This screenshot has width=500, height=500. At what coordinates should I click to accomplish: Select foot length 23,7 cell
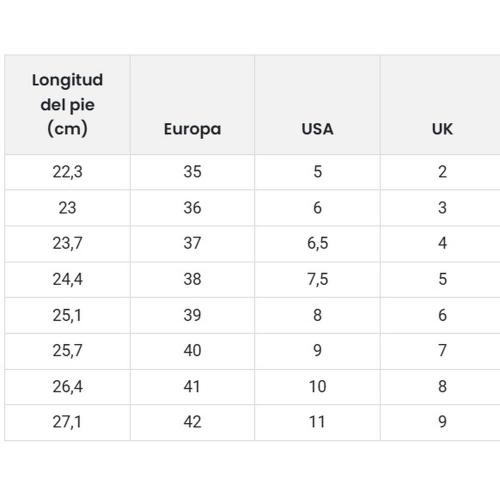tap(67, 243)
